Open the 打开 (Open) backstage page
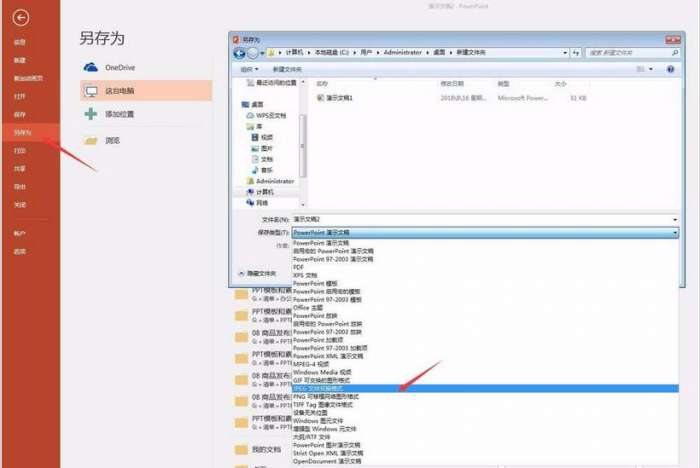 pos(20,96)
